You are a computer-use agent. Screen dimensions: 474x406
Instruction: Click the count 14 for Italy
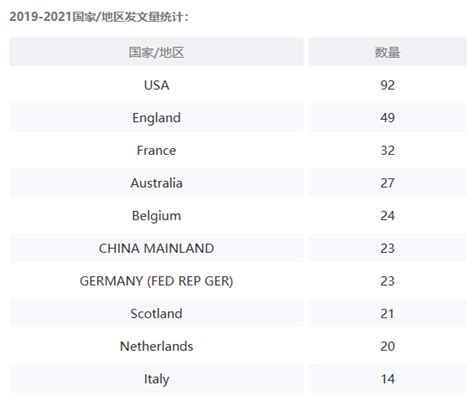(387, 379)
